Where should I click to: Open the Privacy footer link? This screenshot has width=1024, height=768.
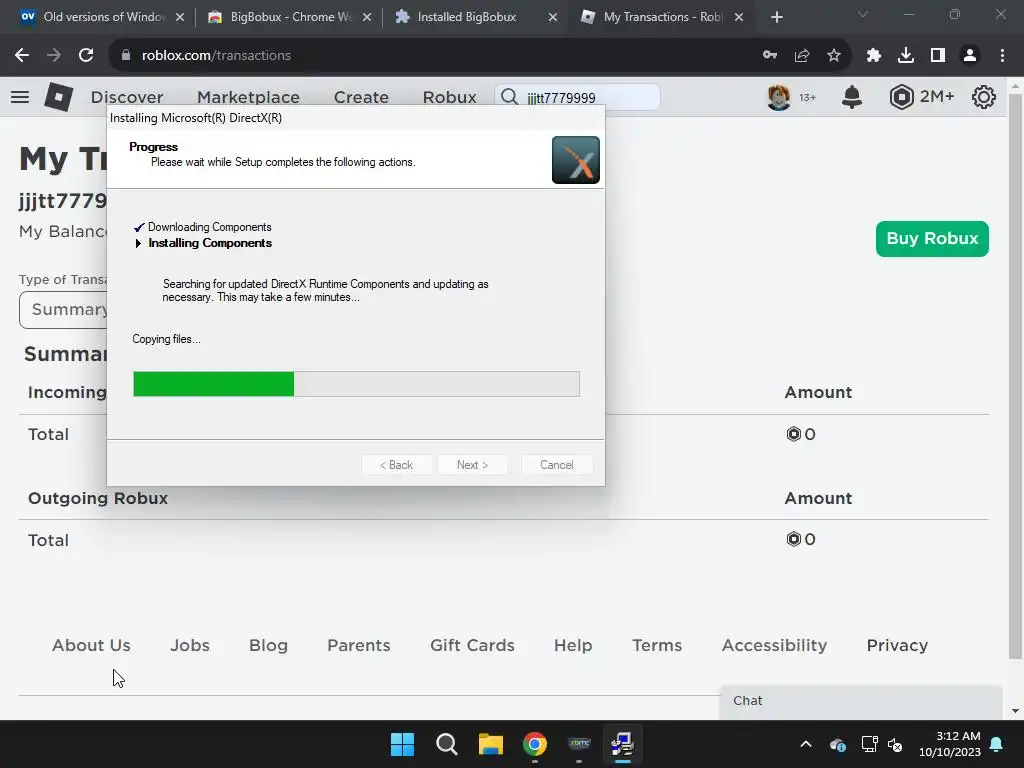click(897, 645)
